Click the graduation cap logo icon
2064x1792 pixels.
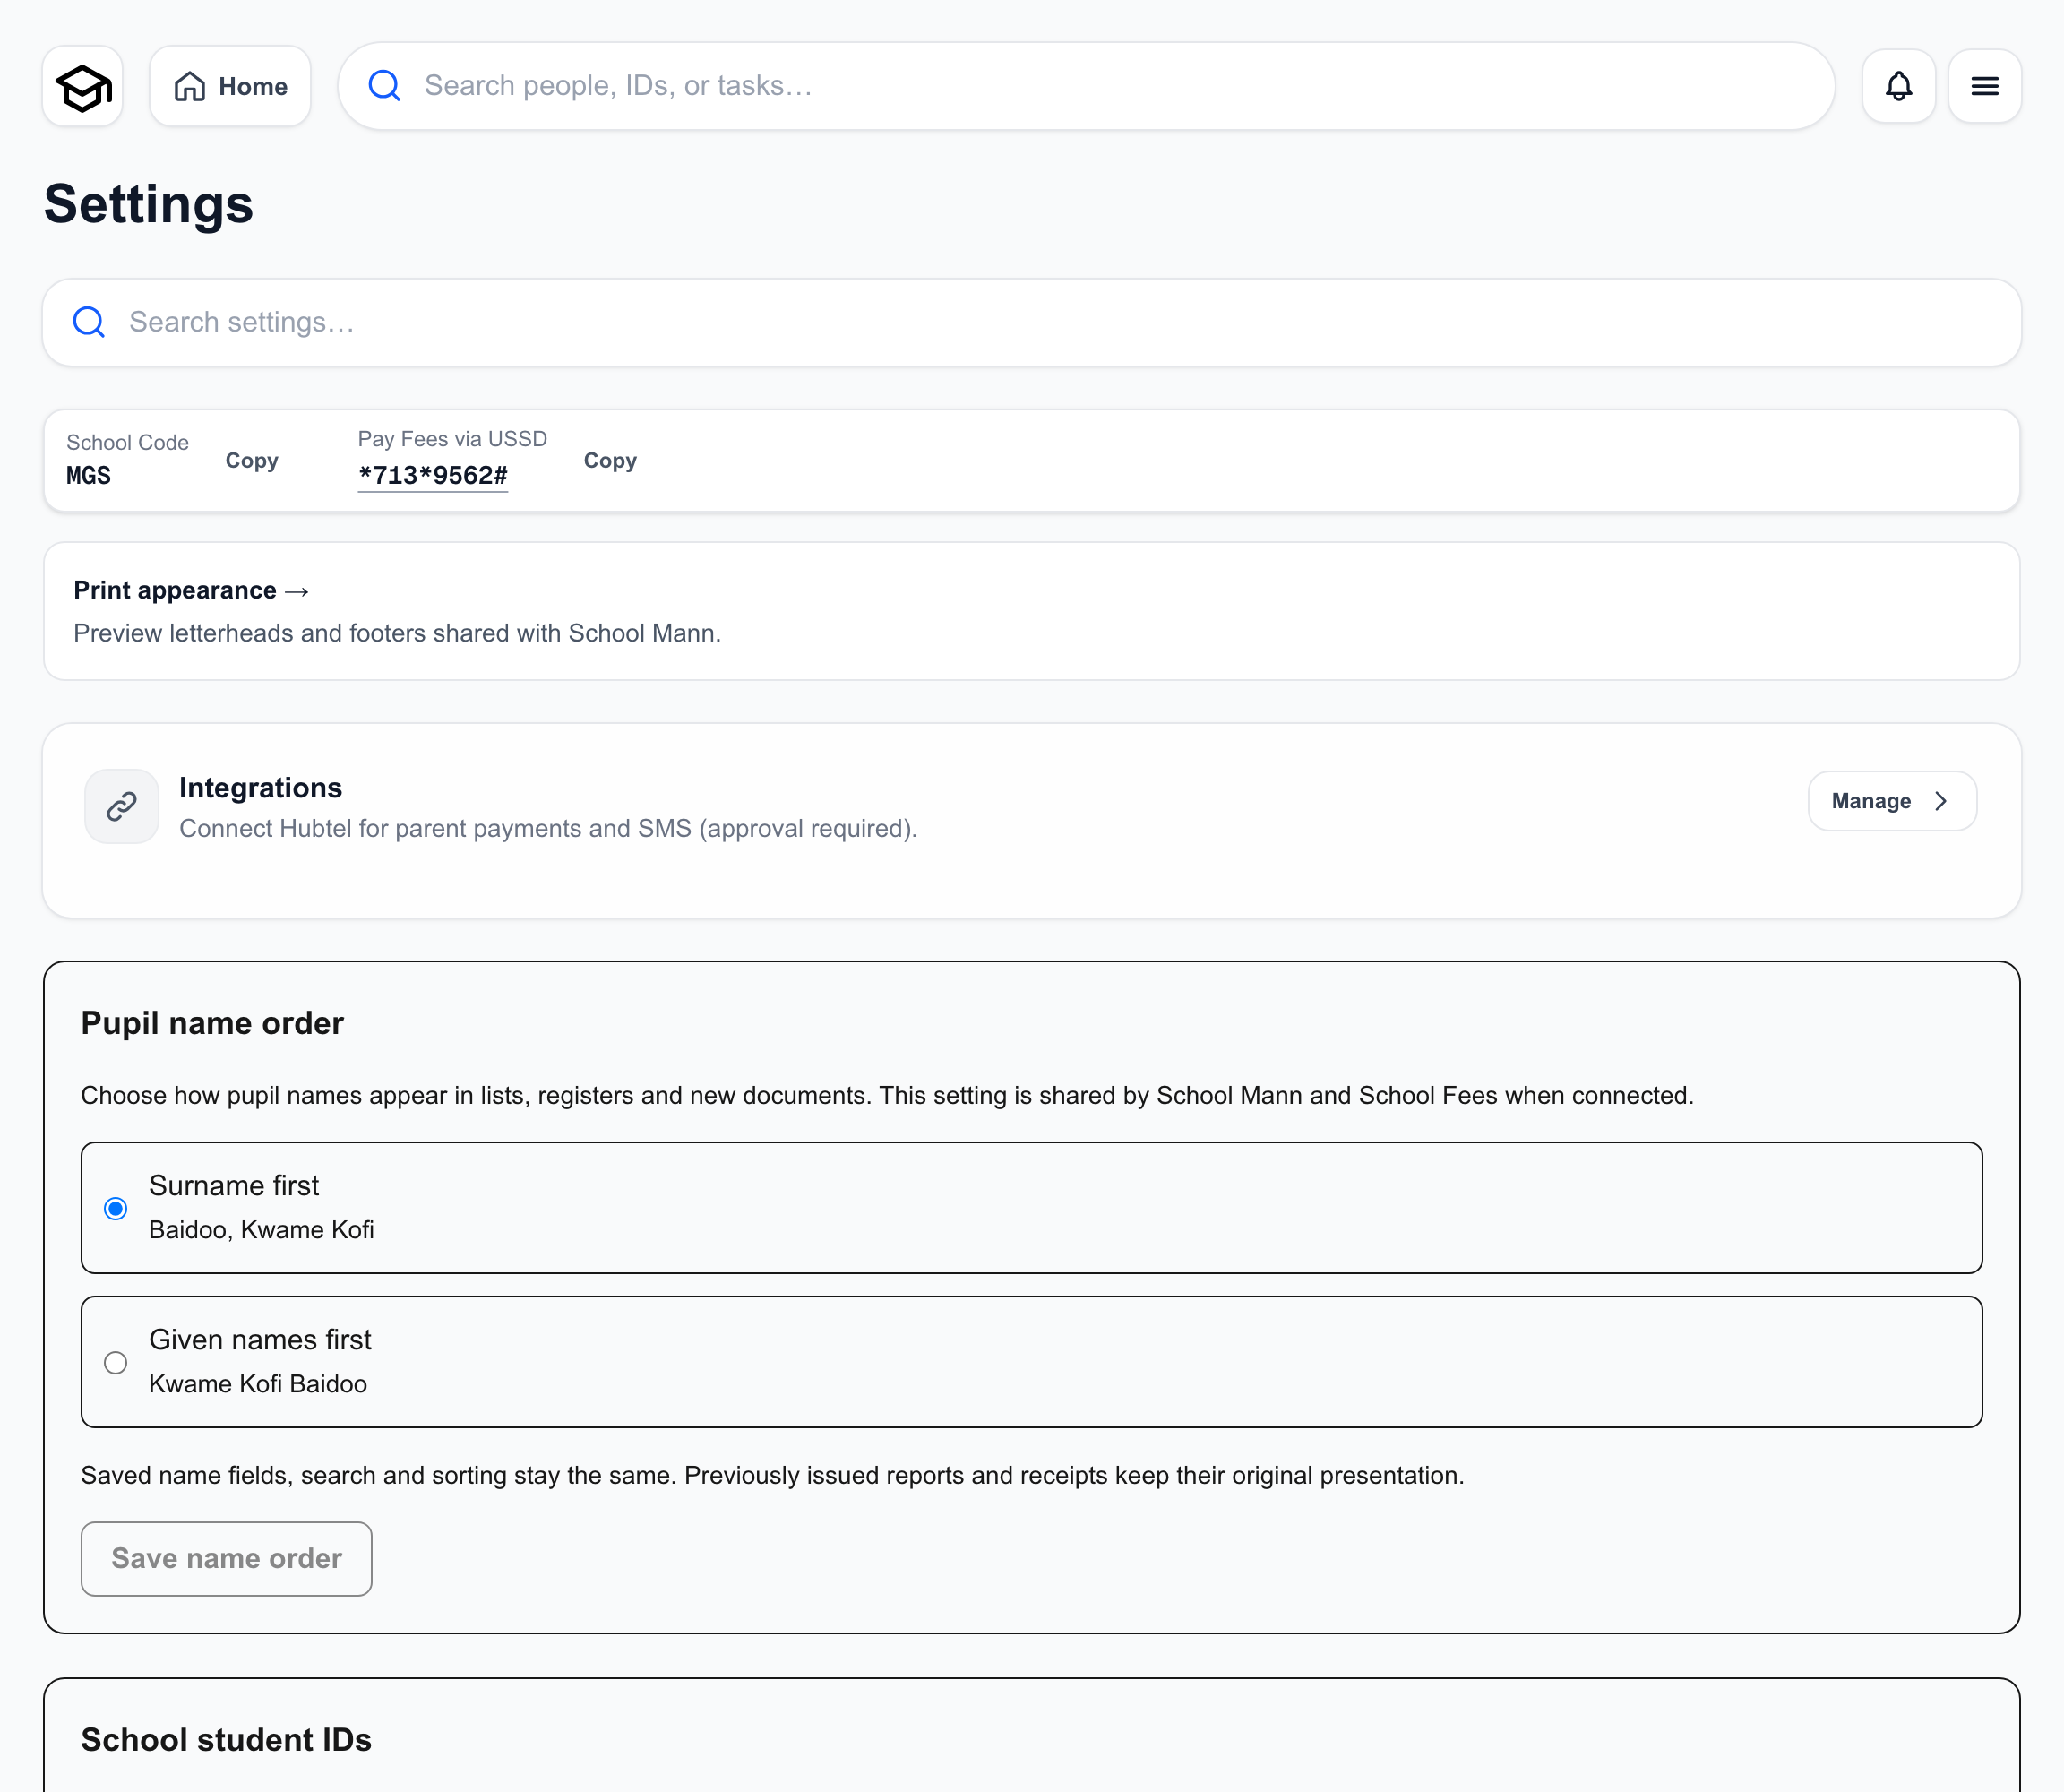click(83, 86)
